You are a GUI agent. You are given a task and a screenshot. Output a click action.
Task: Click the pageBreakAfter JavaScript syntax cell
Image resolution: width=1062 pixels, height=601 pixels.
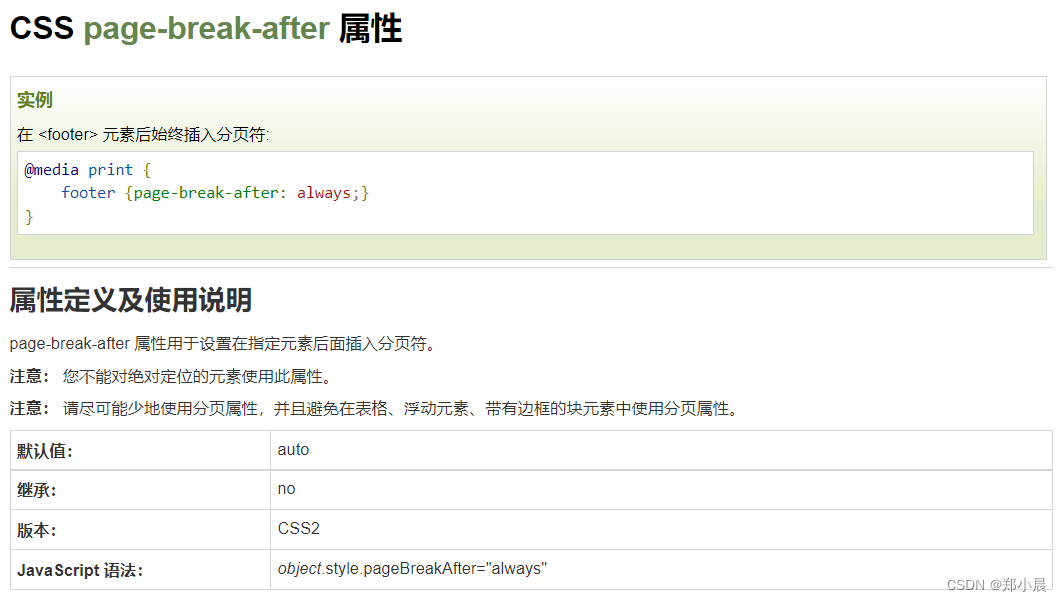[410, 568]
